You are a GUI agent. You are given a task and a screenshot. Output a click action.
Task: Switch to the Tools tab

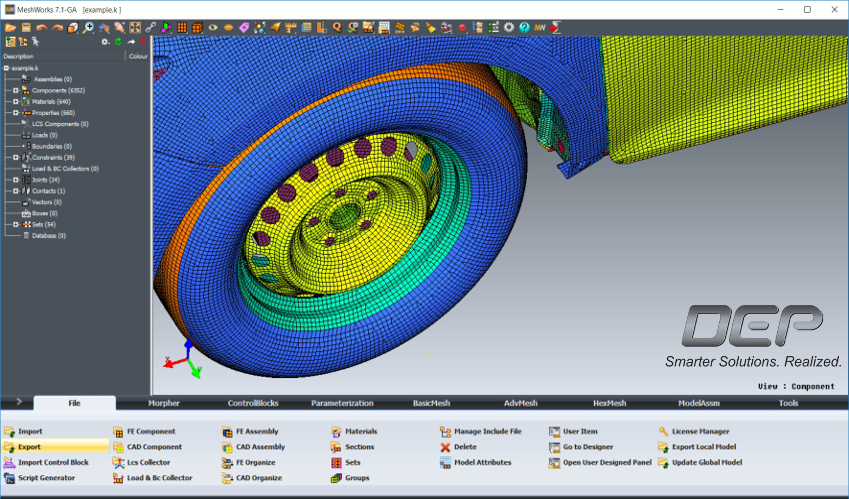pyautogui.click(x=788, y=403)
